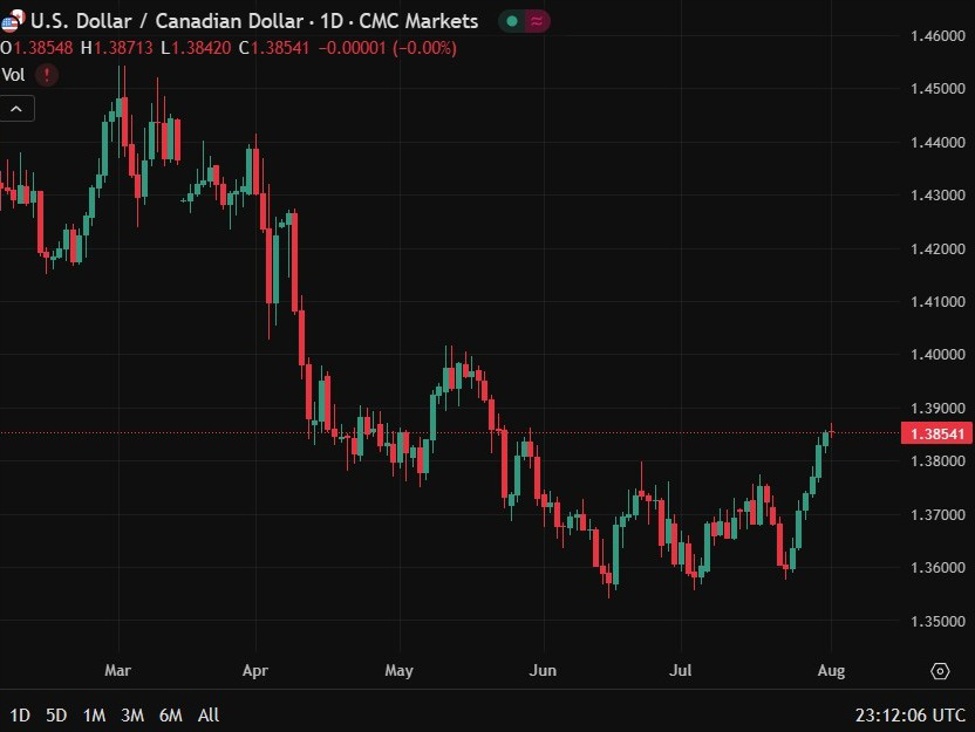Select the All time range
975x732 pixels.
click(x=208, y=715)
